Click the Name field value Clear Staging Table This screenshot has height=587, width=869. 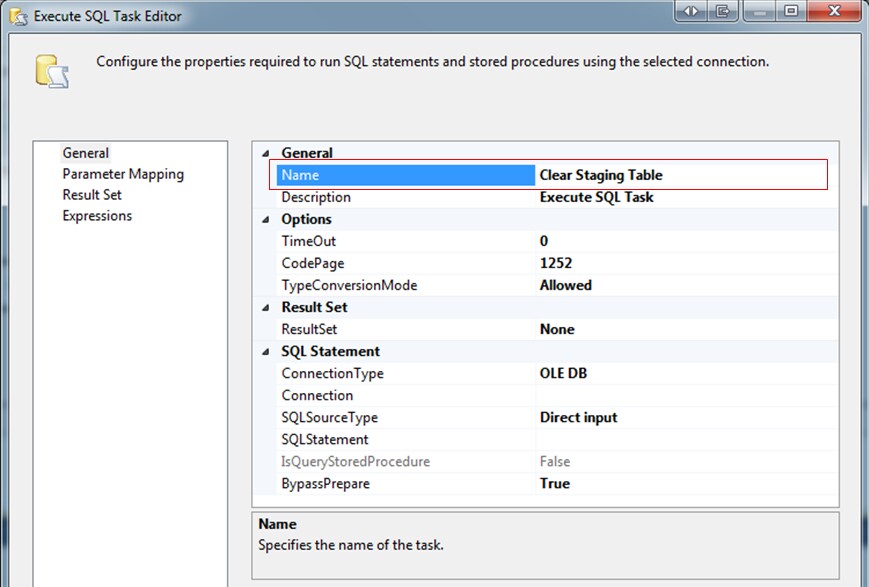point(680,175)
